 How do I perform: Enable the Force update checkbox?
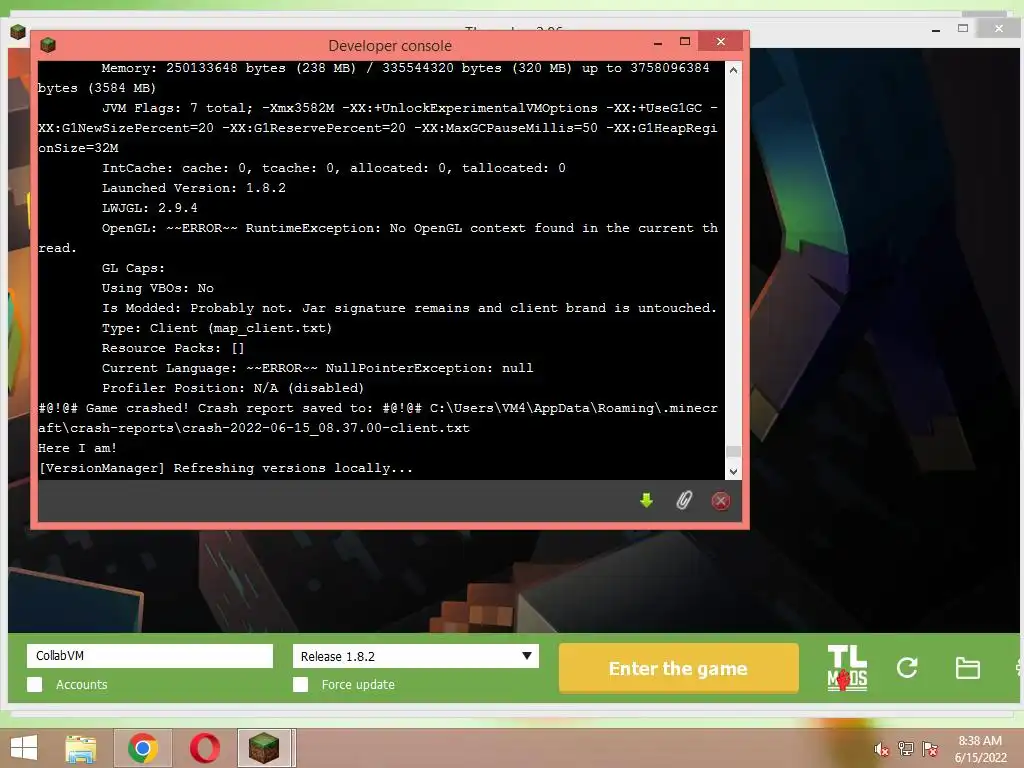coord(300,684)
